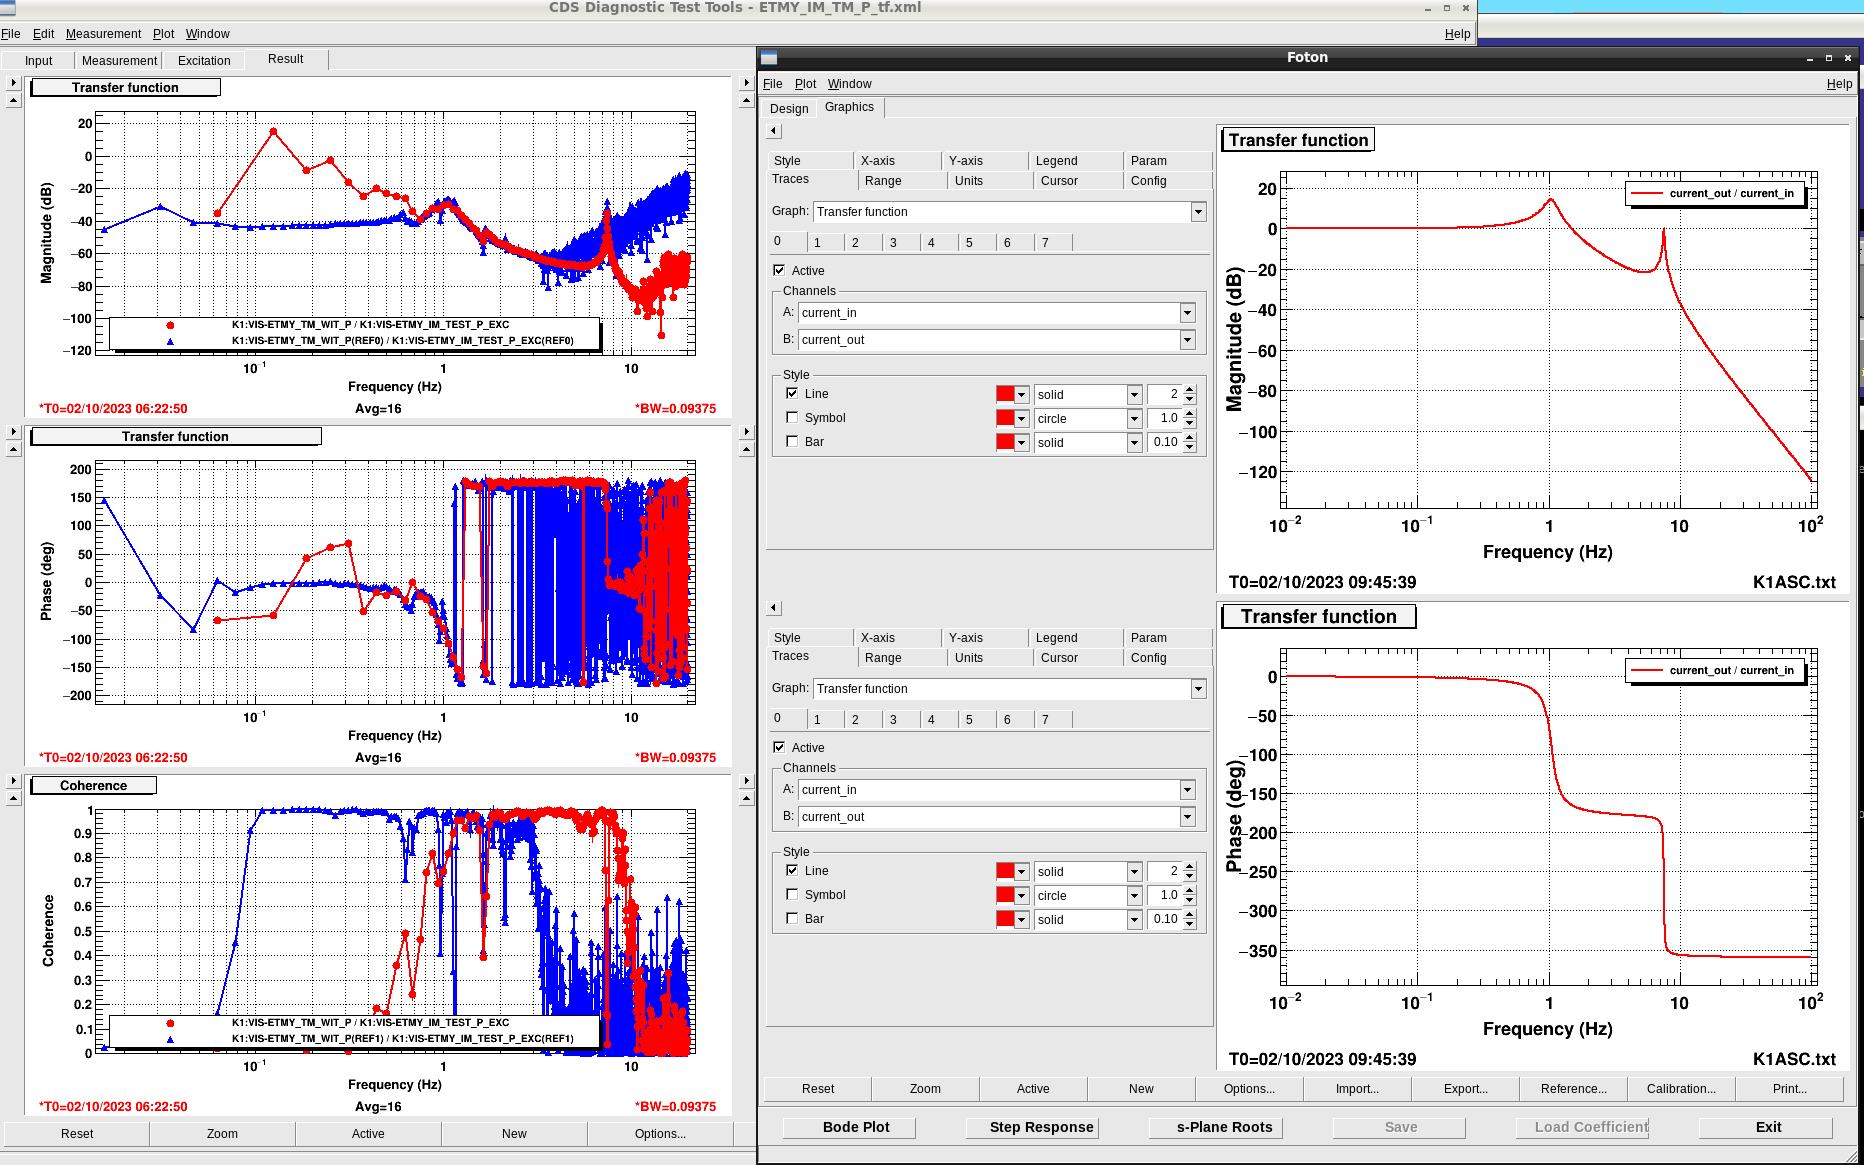Open the Measurement menu in the CDS menu bar
The image size is (1864, 1165).
103,34
